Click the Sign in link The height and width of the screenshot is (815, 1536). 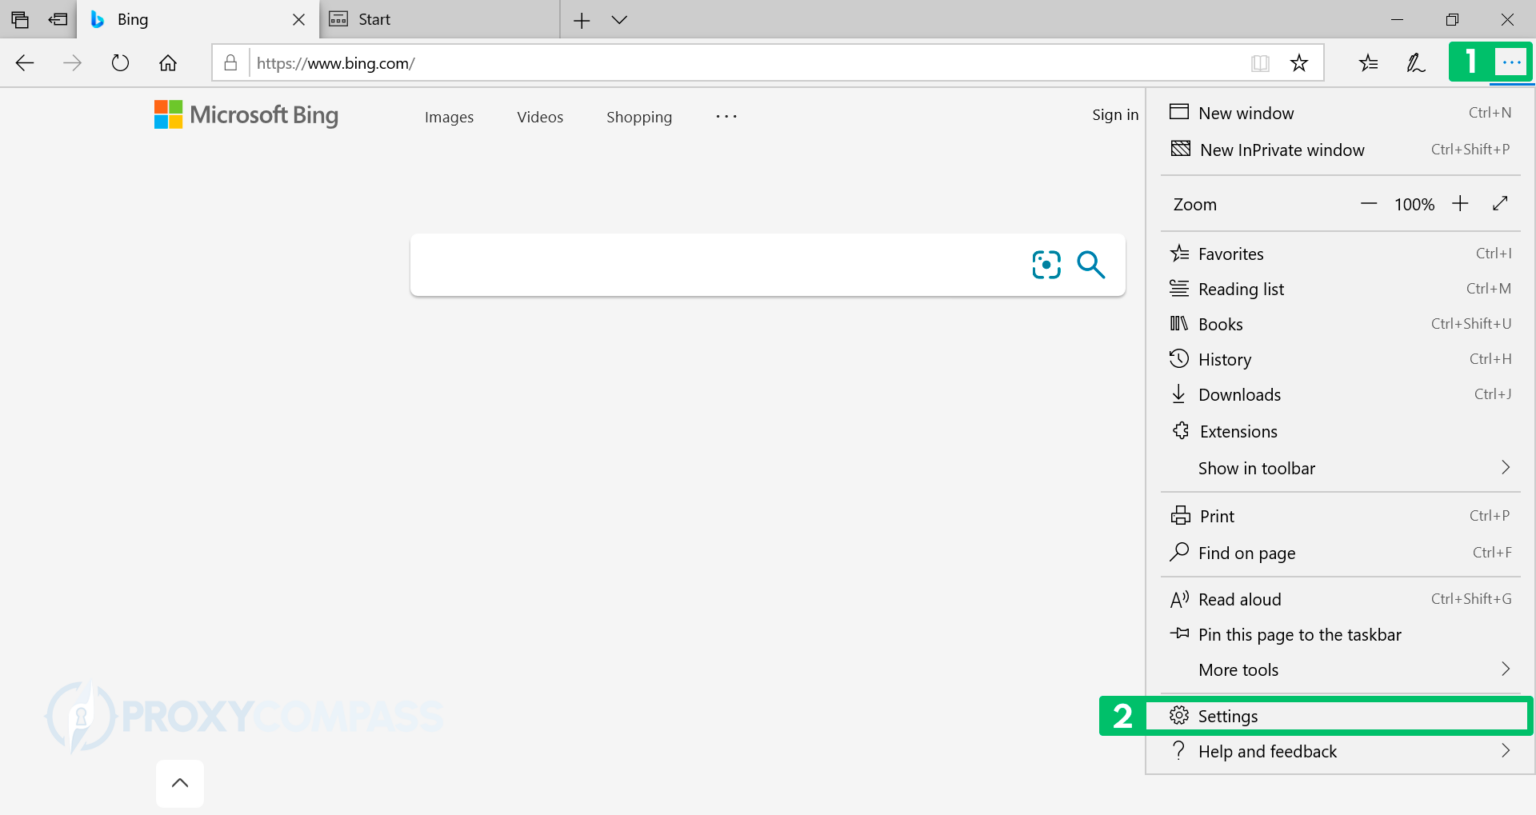point(1114,114)
